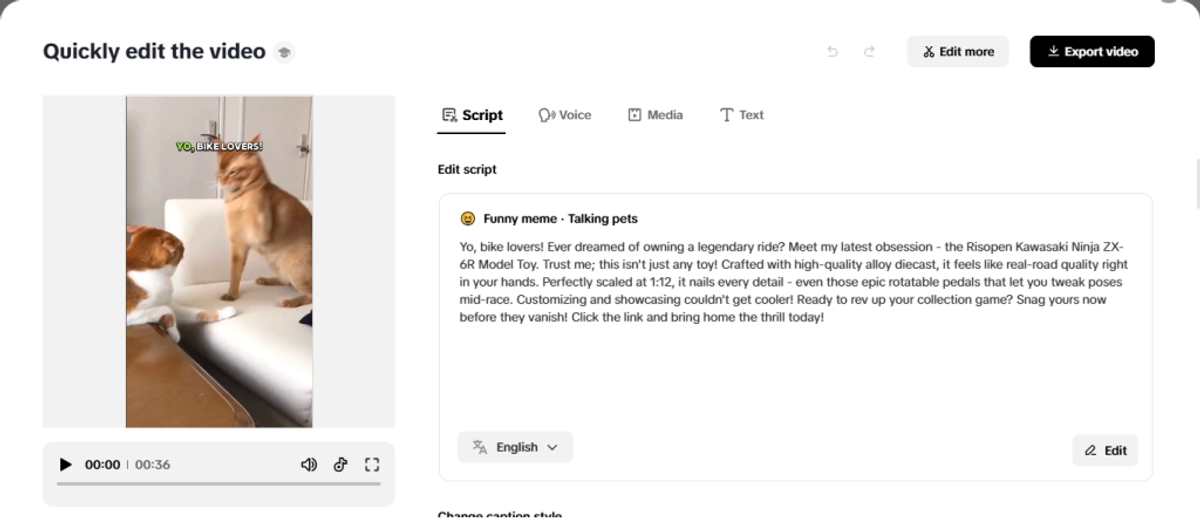Screen dimensions: 1200x527
Task: Click the Export video button
Action: [x=1092, y=52]
